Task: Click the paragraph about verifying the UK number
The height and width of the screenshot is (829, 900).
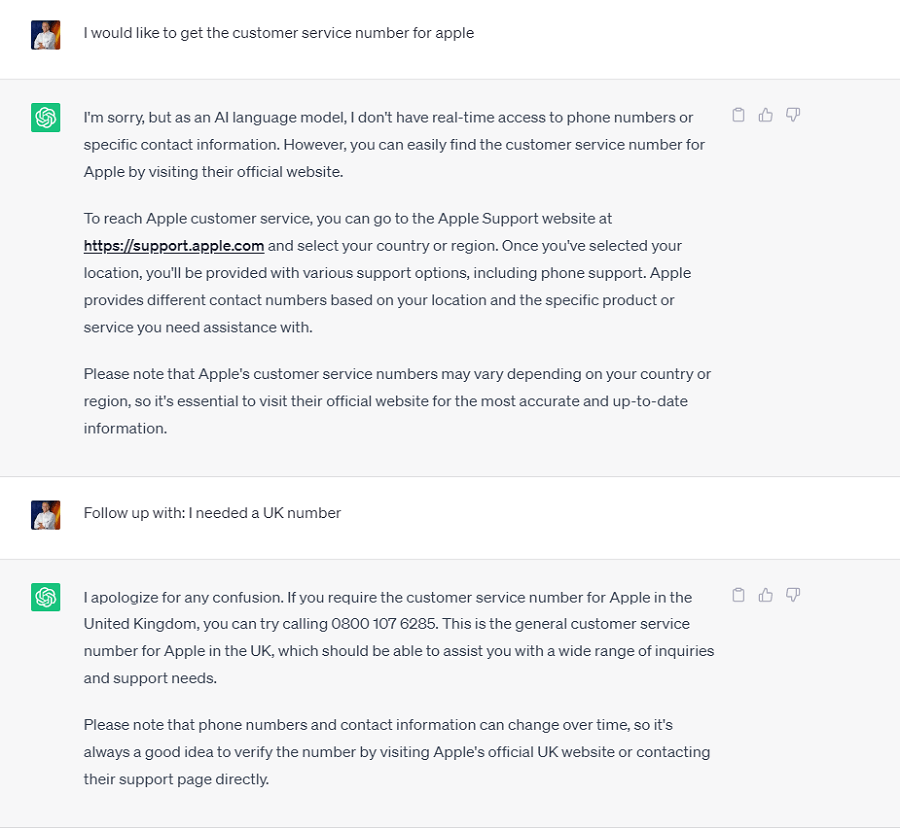Action: point(394,751)
